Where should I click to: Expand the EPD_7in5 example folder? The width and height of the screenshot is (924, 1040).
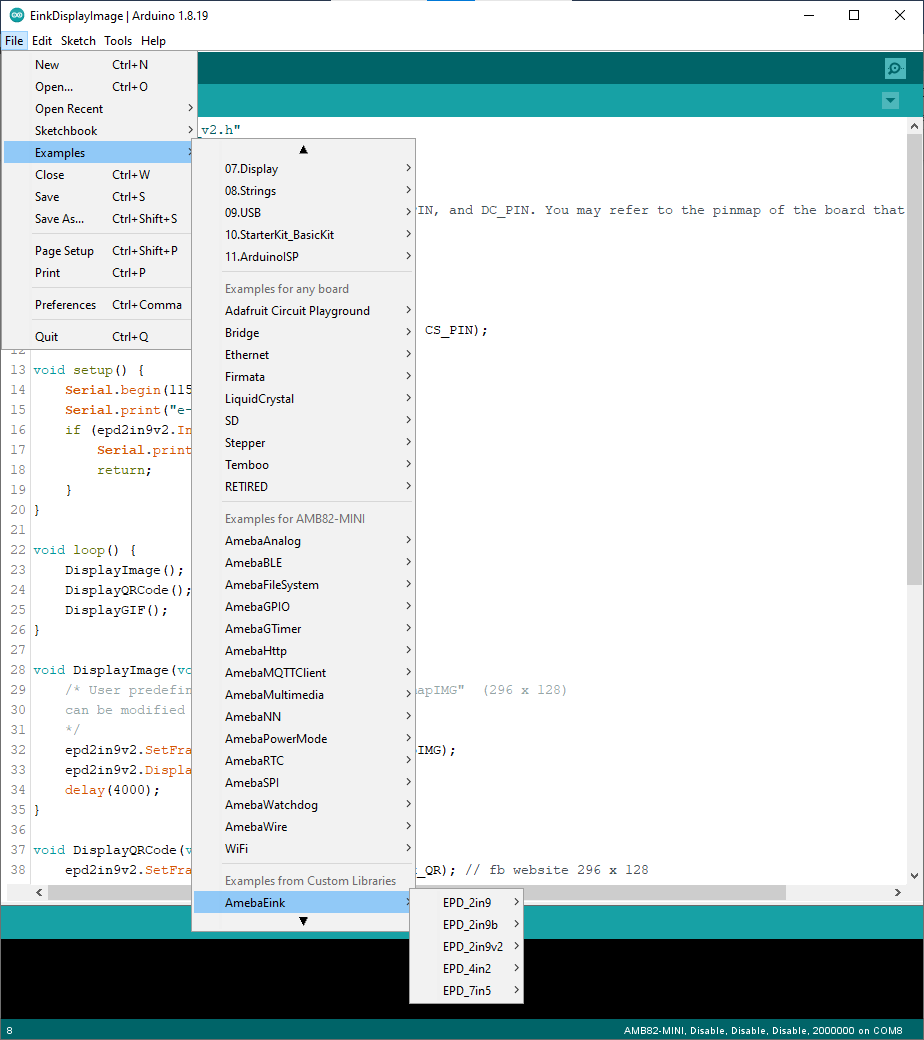pyautogui.click(x=467, y=991)
